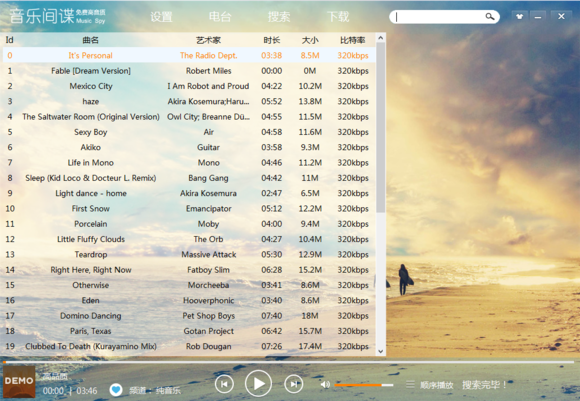
Task: Select the 纯音乐 channel label
Action: click(168, 390)
